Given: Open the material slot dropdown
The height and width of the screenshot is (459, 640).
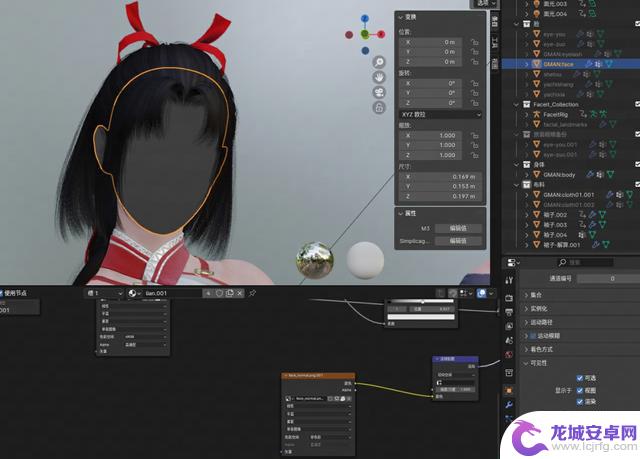Looking at the screenshot, I should (104, 293).
